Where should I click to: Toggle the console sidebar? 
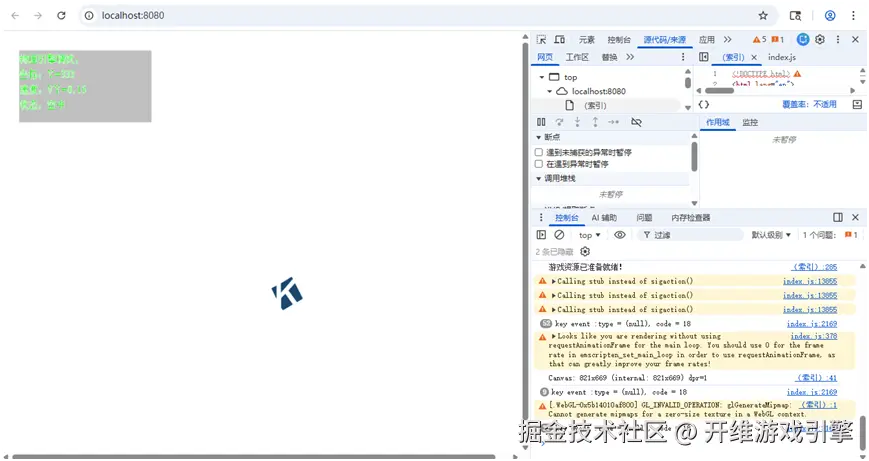click(x=541, y=235)
